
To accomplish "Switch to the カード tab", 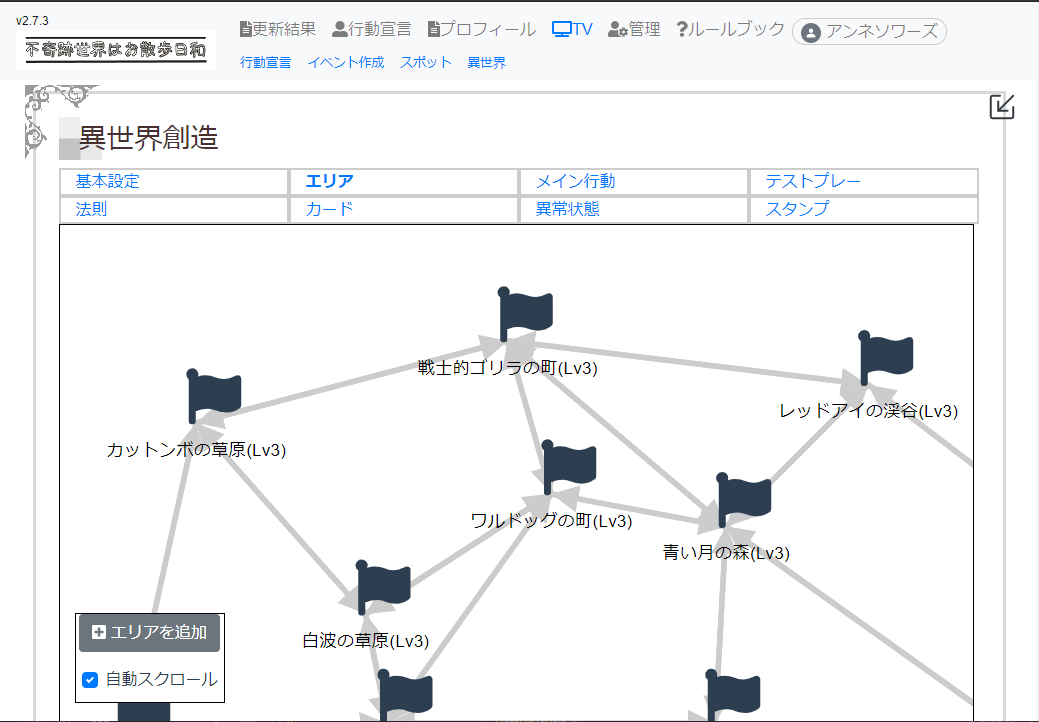I will pos(404,209).
